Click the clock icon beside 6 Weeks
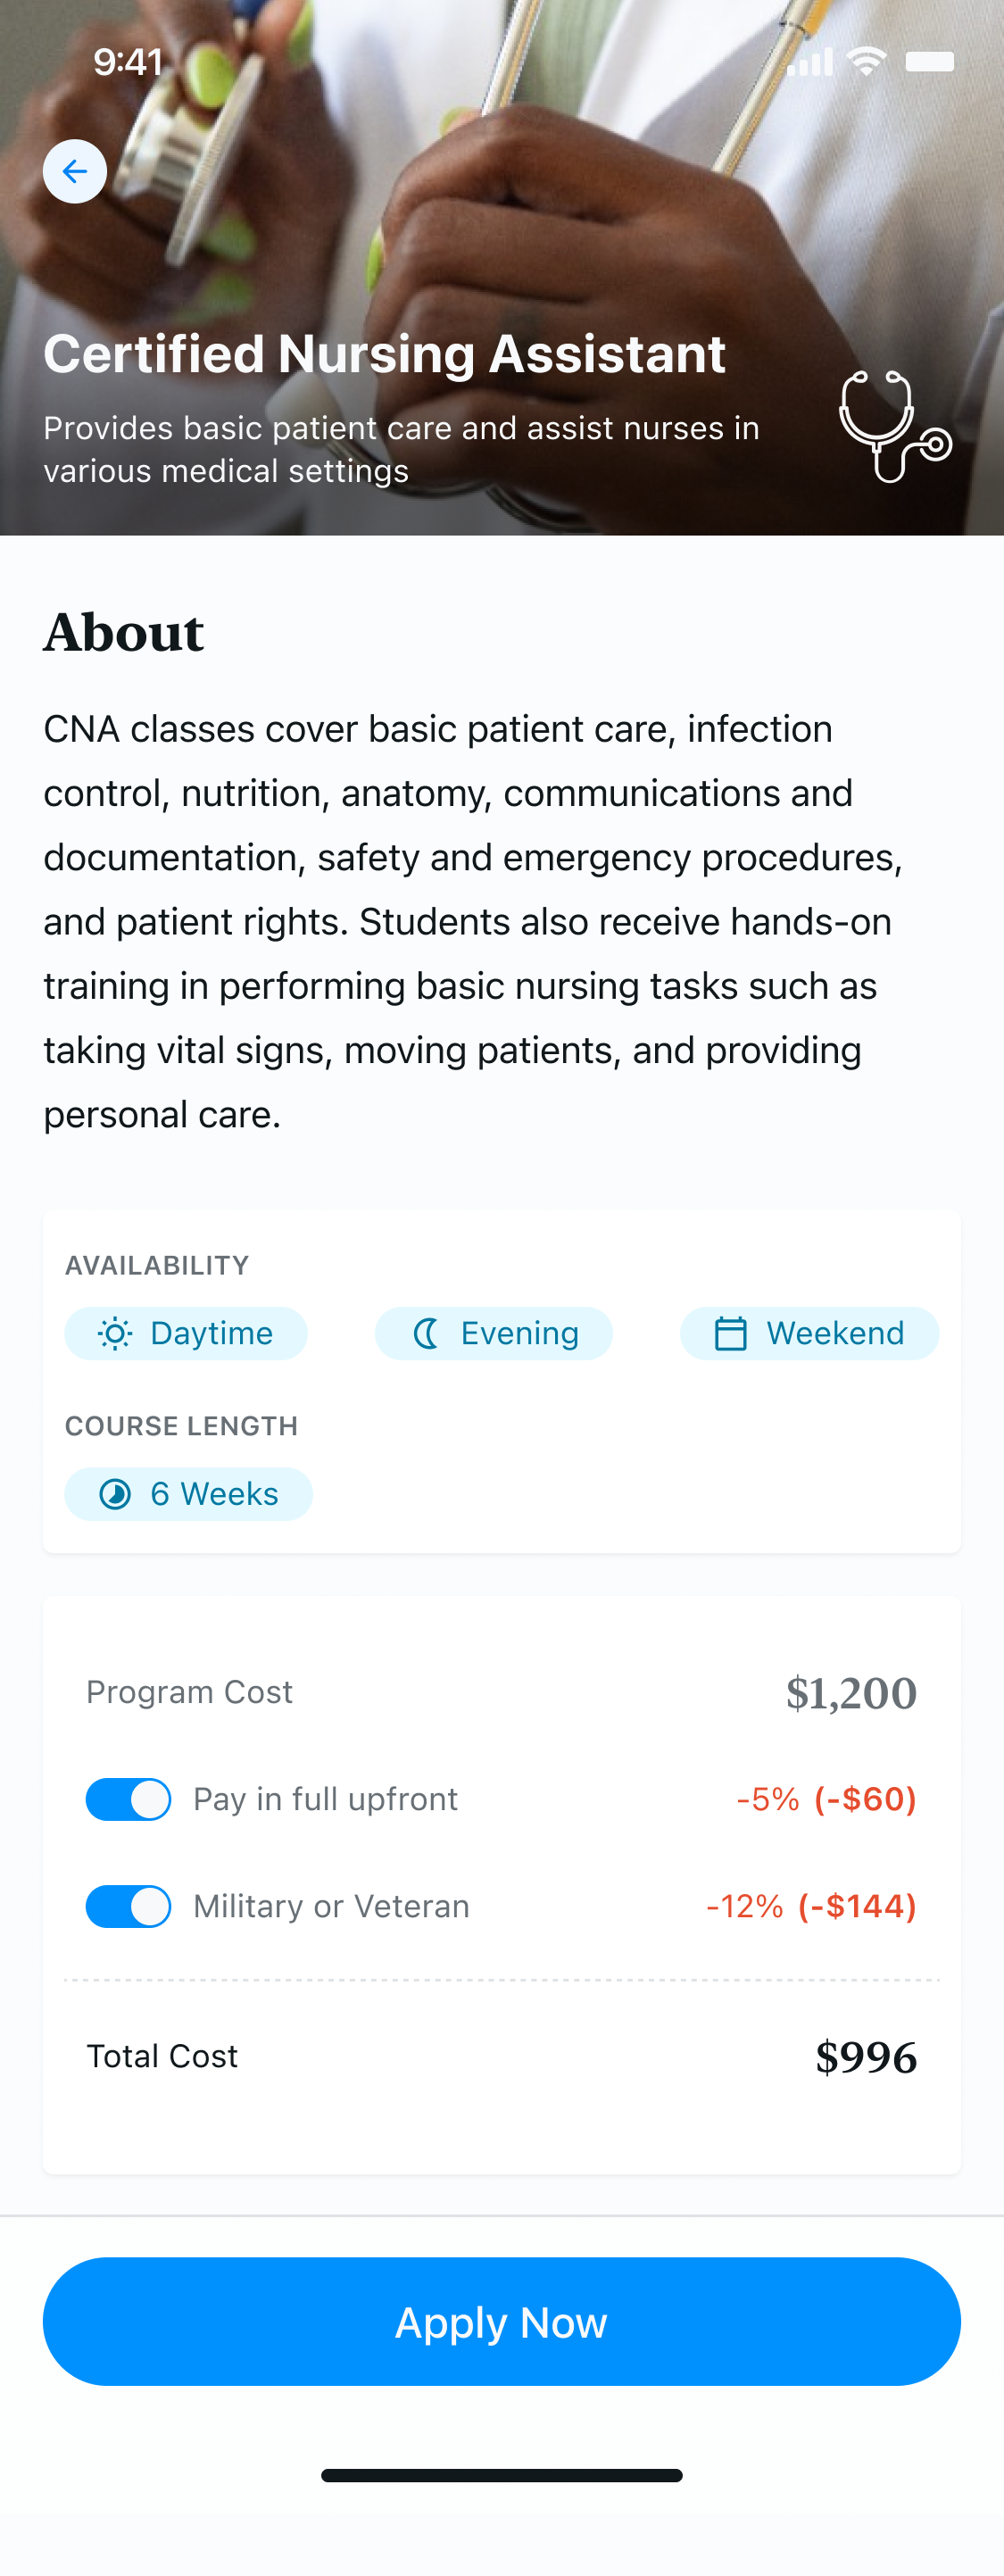Viewport: 1004px width, 2576px height. [x=115, y=1494]
